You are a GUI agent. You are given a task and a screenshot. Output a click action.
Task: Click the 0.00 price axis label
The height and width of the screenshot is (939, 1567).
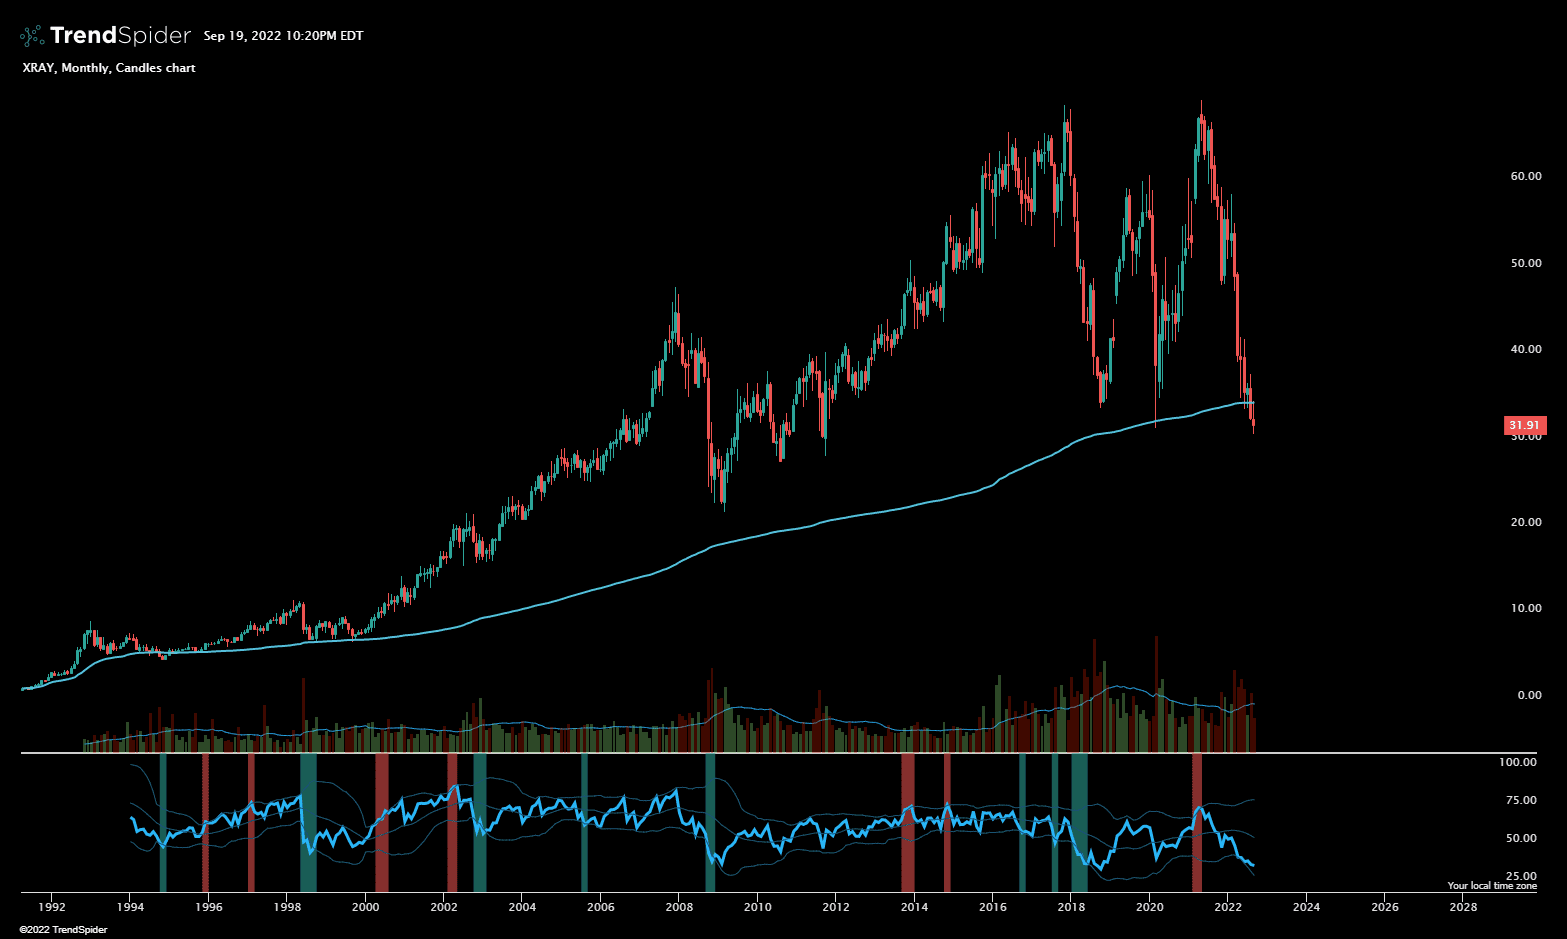[x=1529, y=695]
